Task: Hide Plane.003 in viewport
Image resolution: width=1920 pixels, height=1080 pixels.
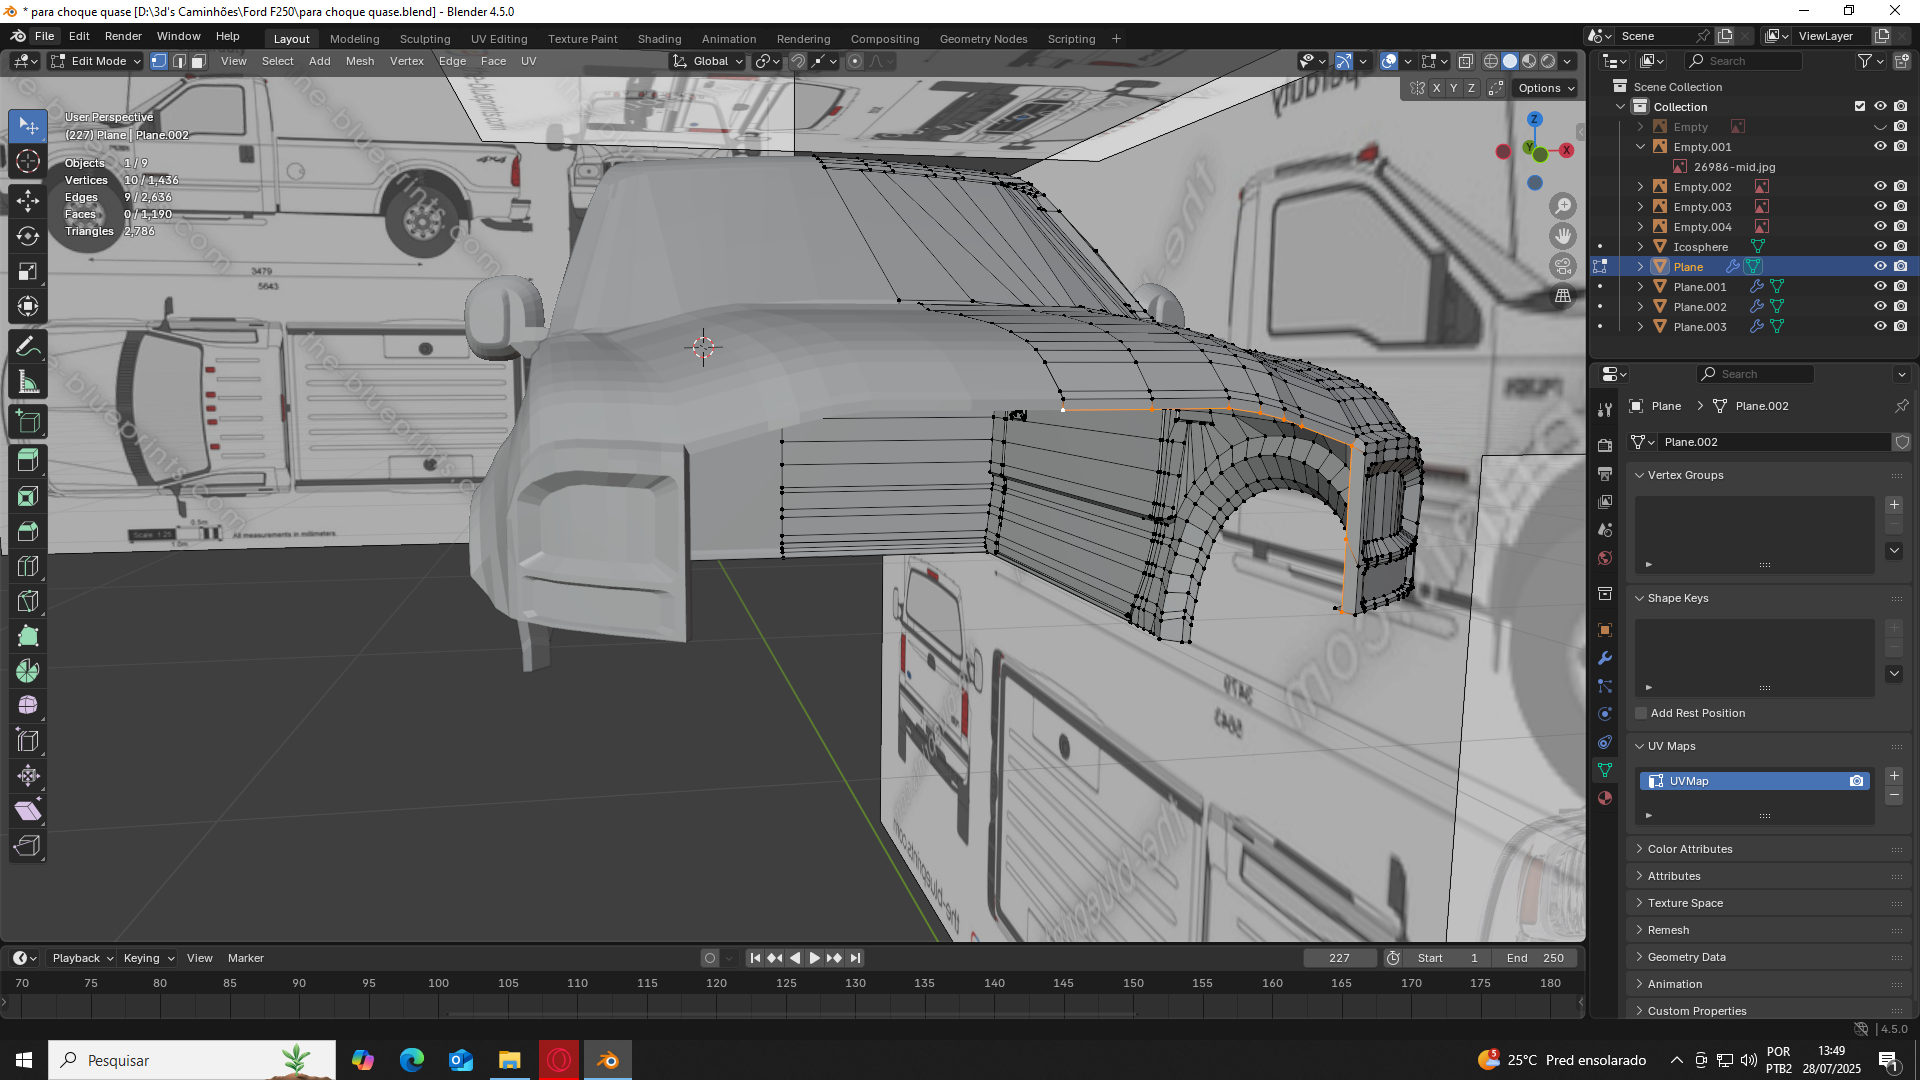Action: pyautogui.click(x=1880, y=327)
